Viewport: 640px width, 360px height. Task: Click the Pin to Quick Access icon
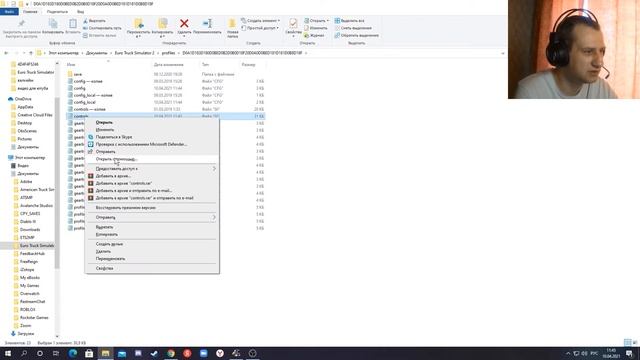[21, 24]
